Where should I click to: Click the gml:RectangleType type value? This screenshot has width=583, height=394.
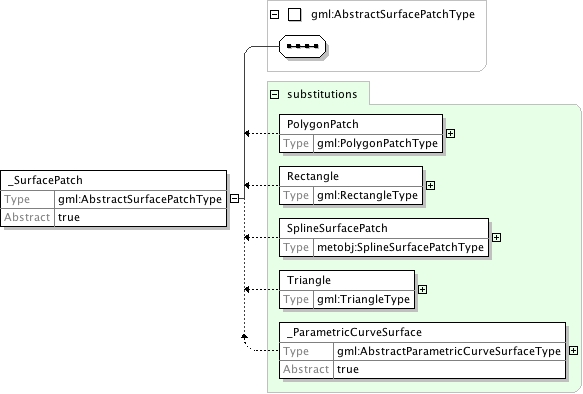point(367,195)
